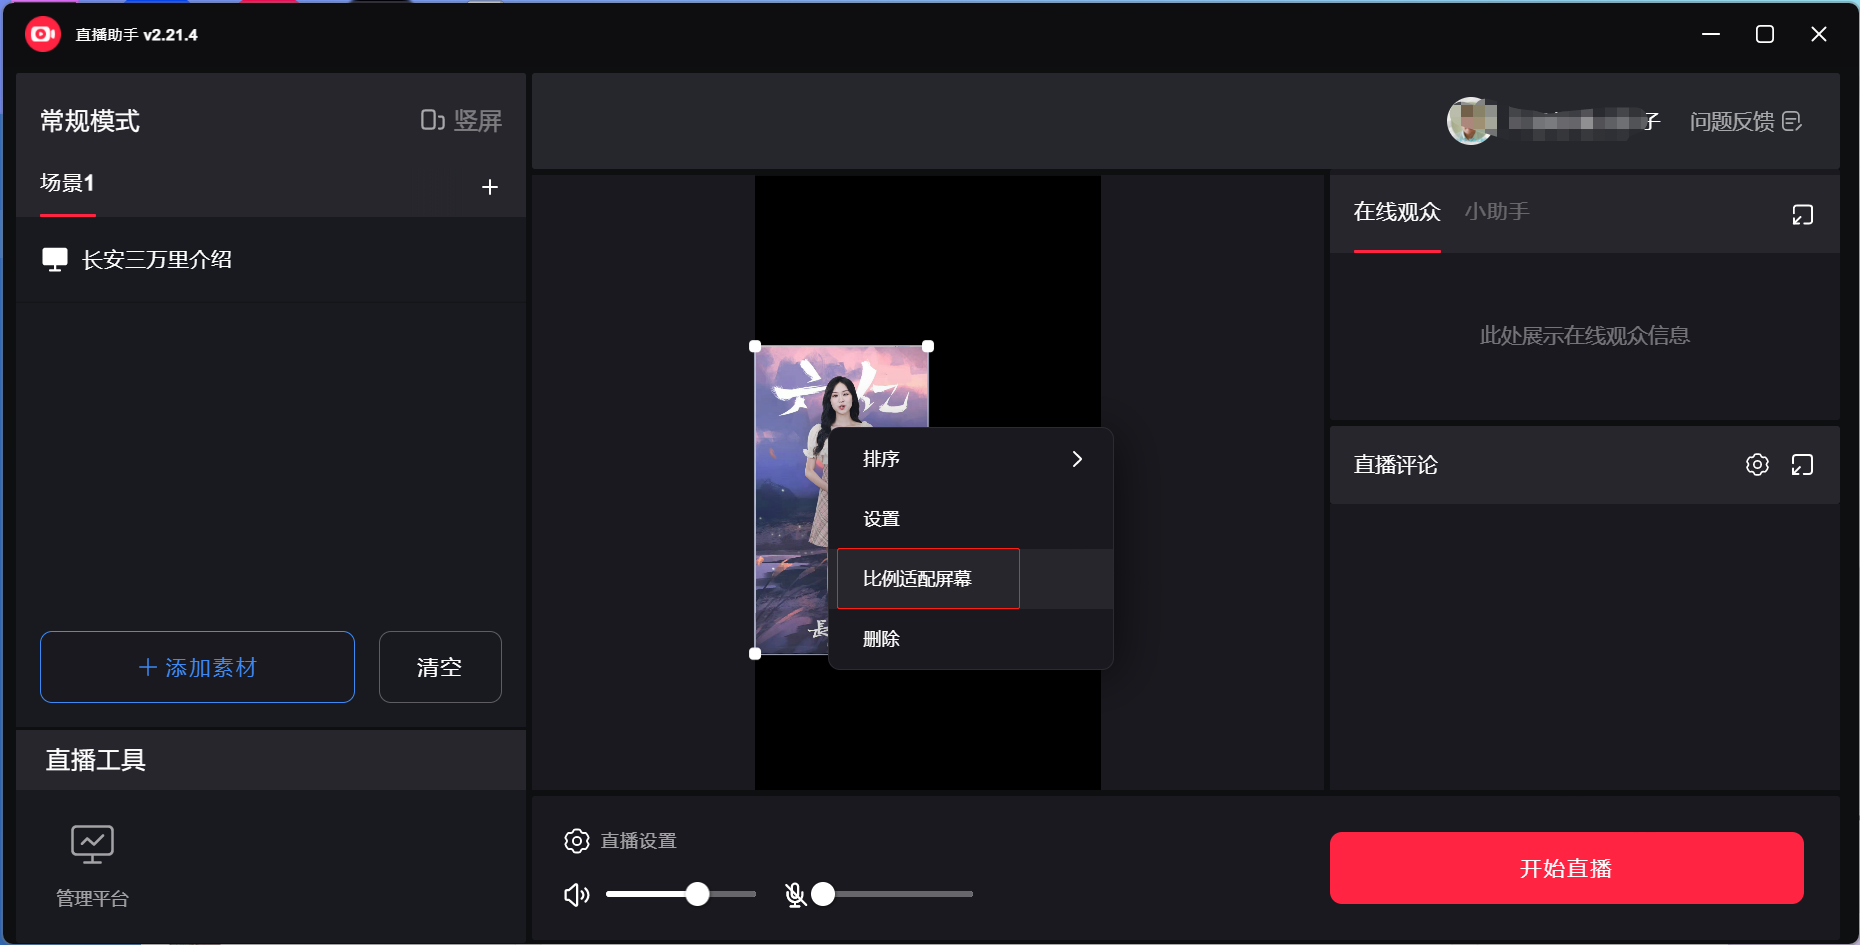Click the 直播工具 section header
Screen dimensions: 1860x945
[96, 760]
